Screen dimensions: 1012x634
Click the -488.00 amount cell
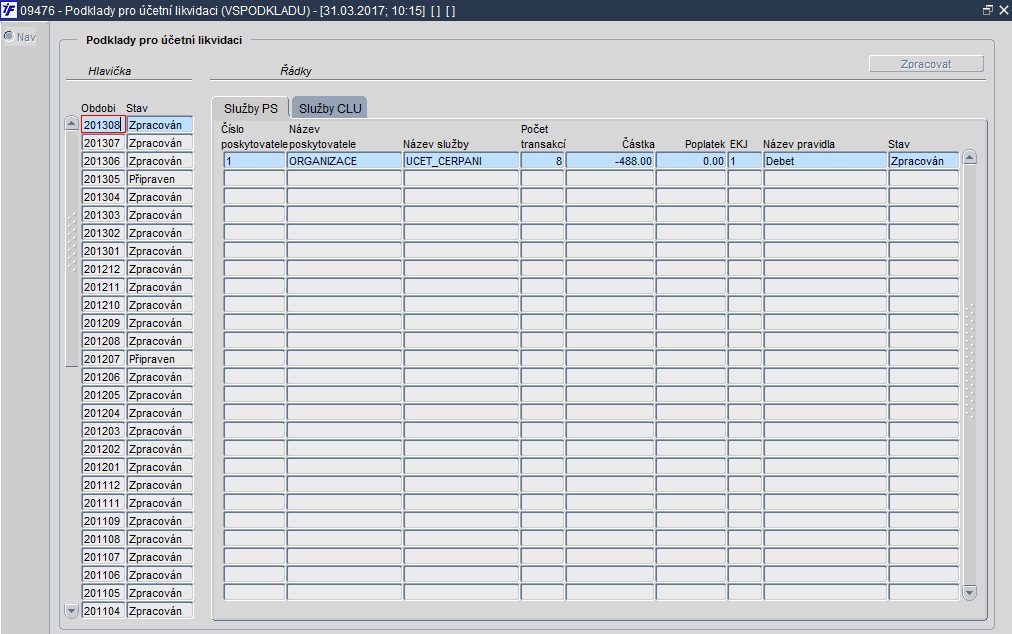610,161
